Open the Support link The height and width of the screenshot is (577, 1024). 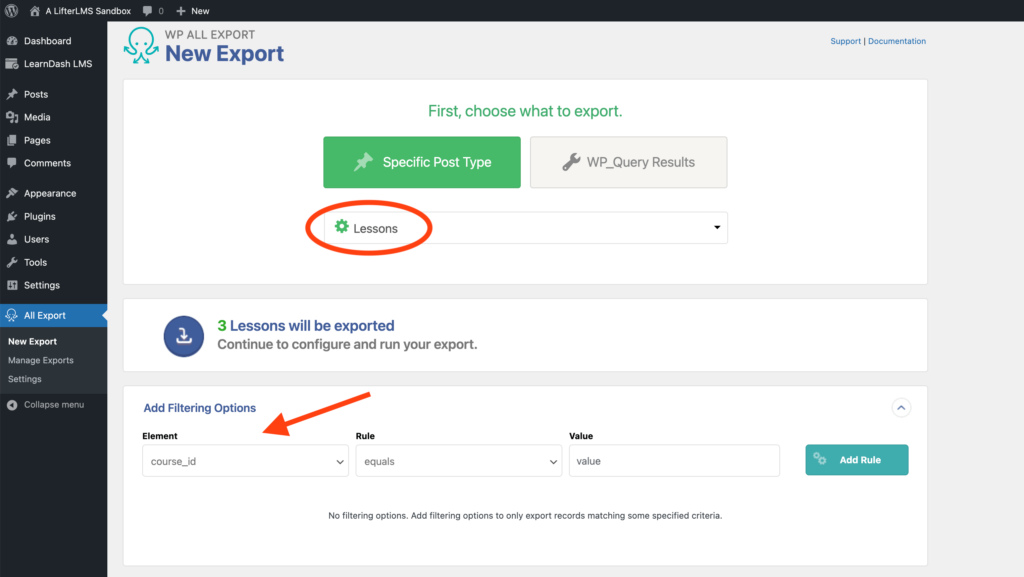click(845, 41)
